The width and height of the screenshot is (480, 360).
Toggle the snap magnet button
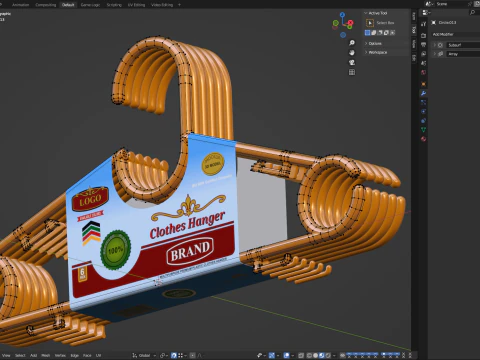174,355
